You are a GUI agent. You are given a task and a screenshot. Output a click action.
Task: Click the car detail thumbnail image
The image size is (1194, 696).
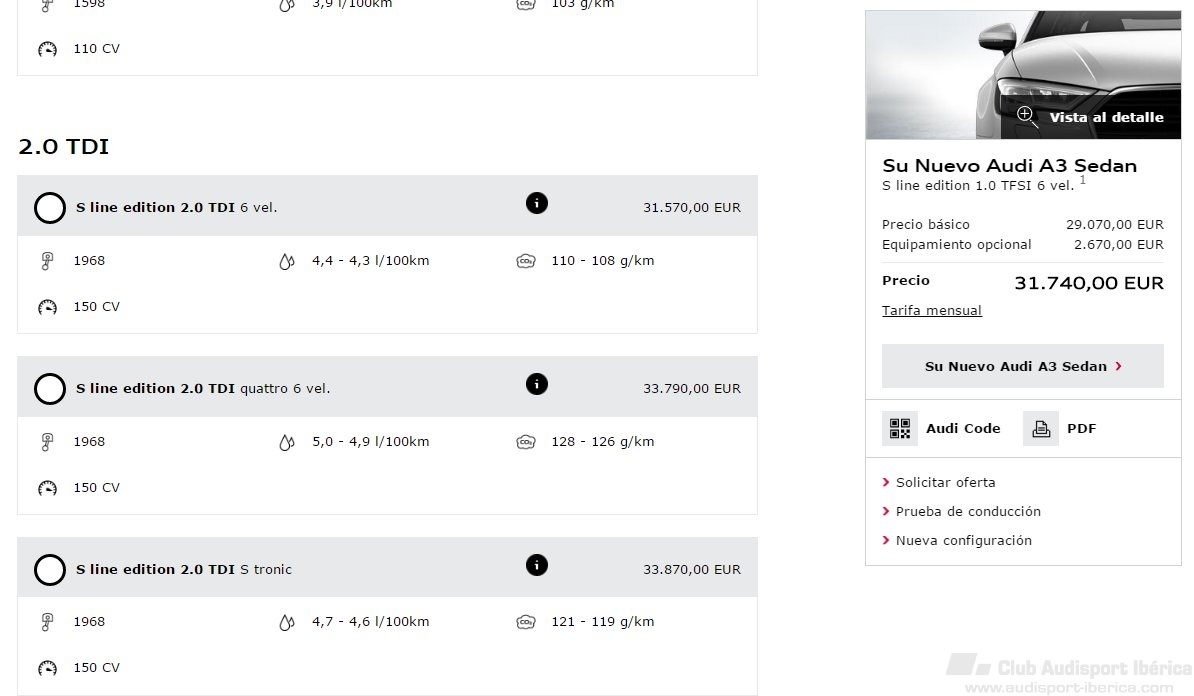tap(1023, 75)
